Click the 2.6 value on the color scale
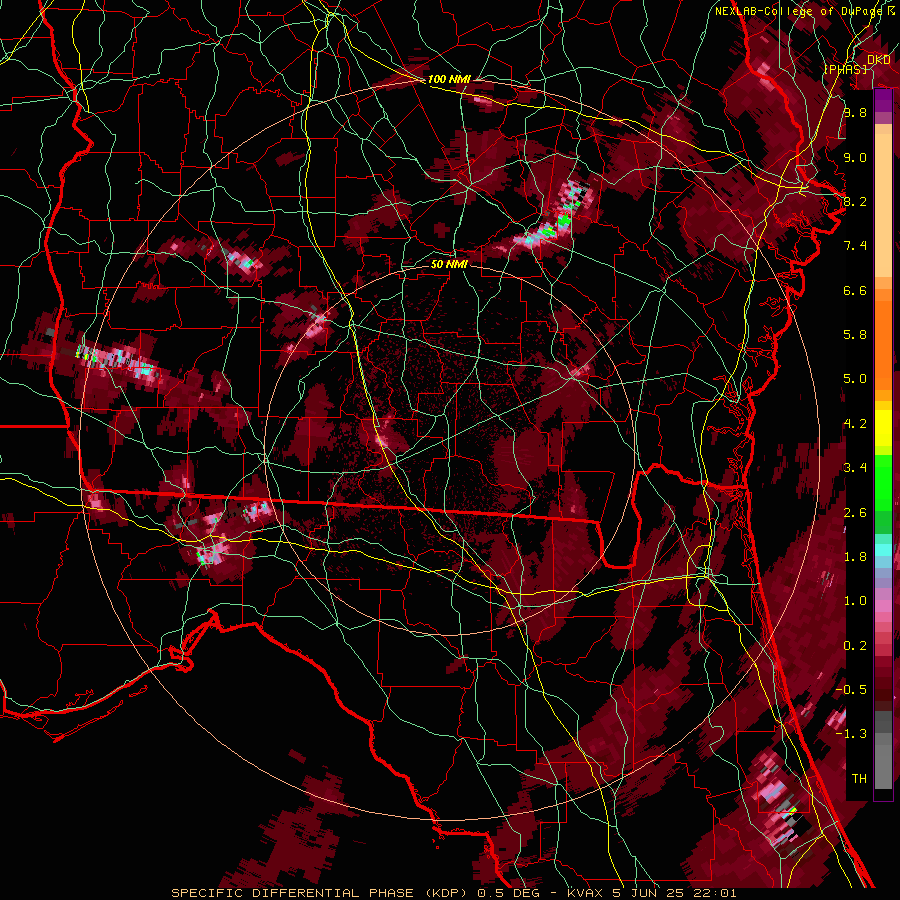This screenshot has width=900, height=900. tap(855, 513)
